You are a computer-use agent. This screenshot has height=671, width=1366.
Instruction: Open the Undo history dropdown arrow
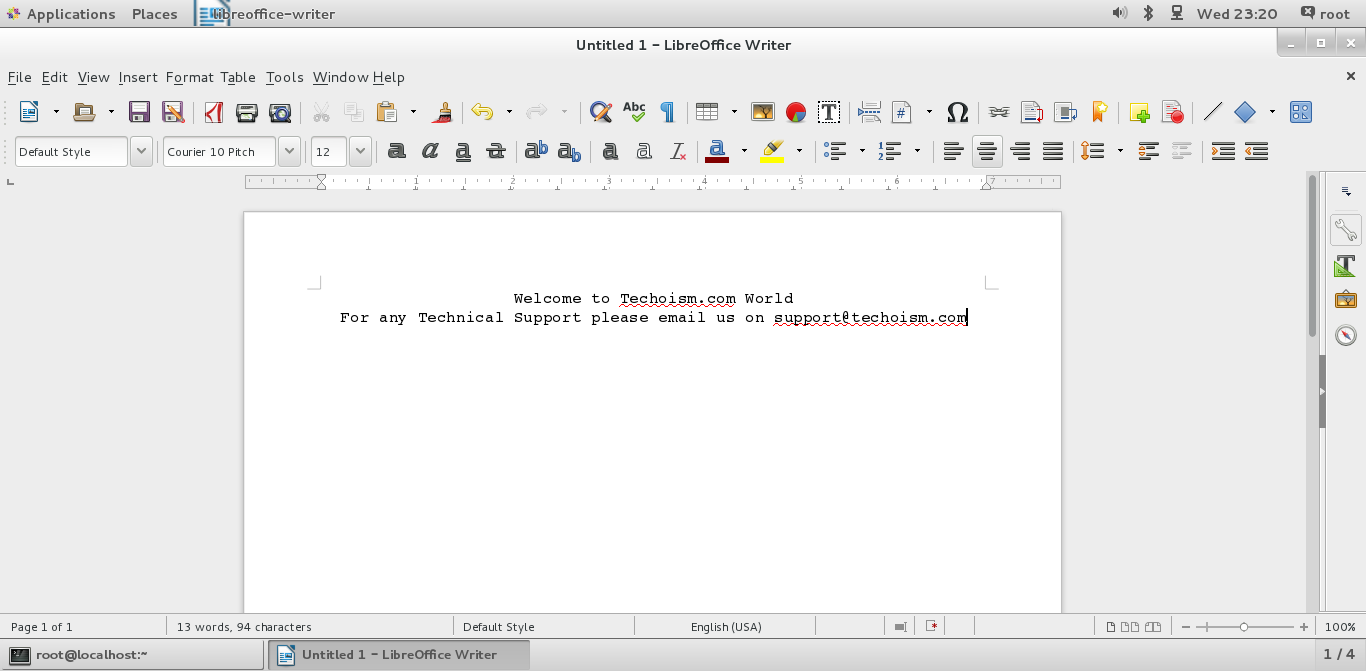point(509,112)
